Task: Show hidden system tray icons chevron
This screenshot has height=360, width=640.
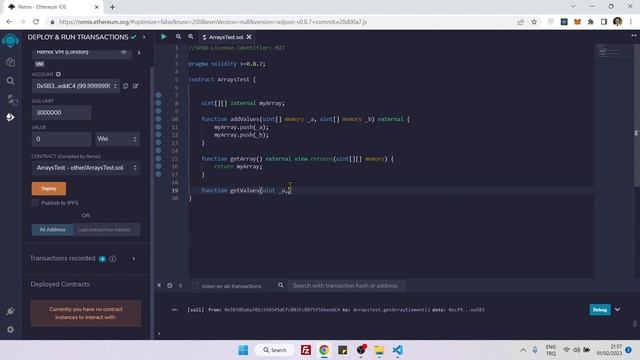Action: [523, 350]
